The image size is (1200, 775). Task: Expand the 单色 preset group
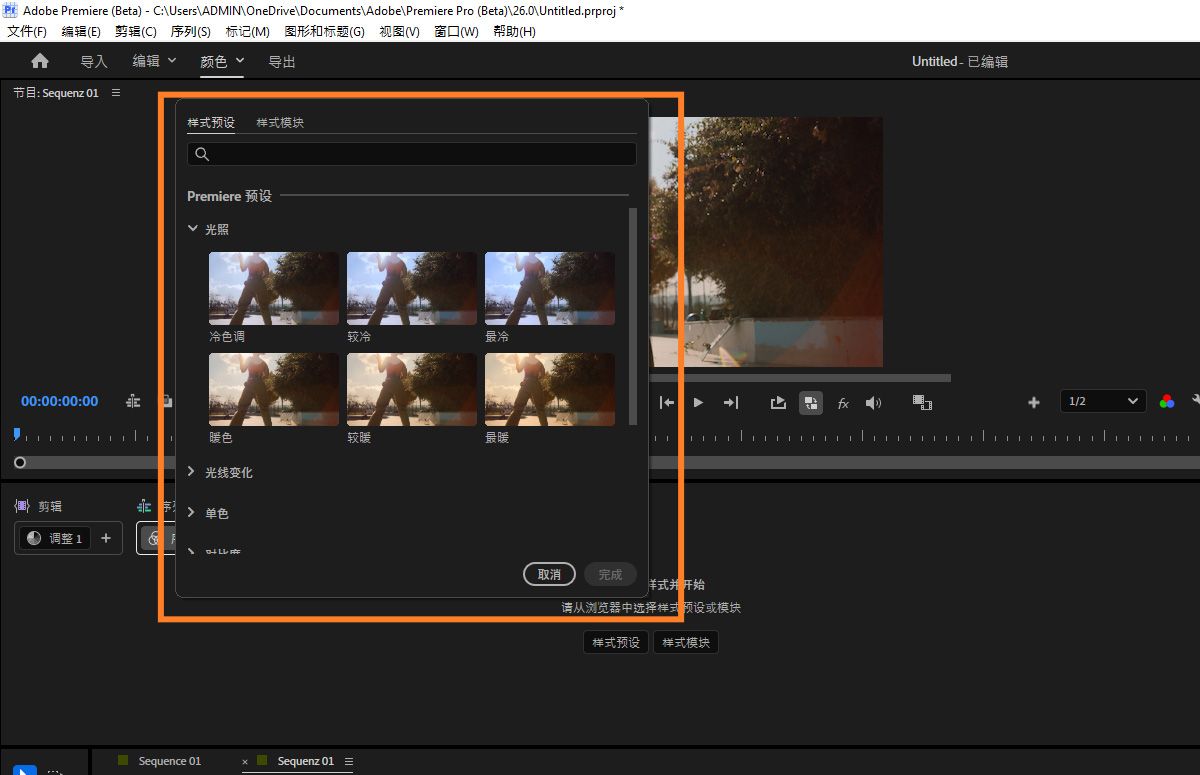click(x=193, y=513)
